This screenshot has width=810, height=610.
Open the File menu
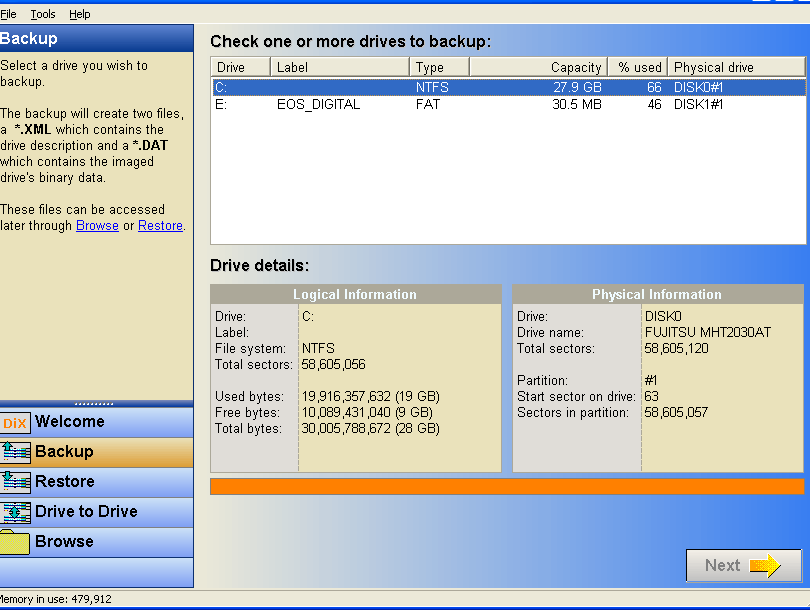pos(10,14)
